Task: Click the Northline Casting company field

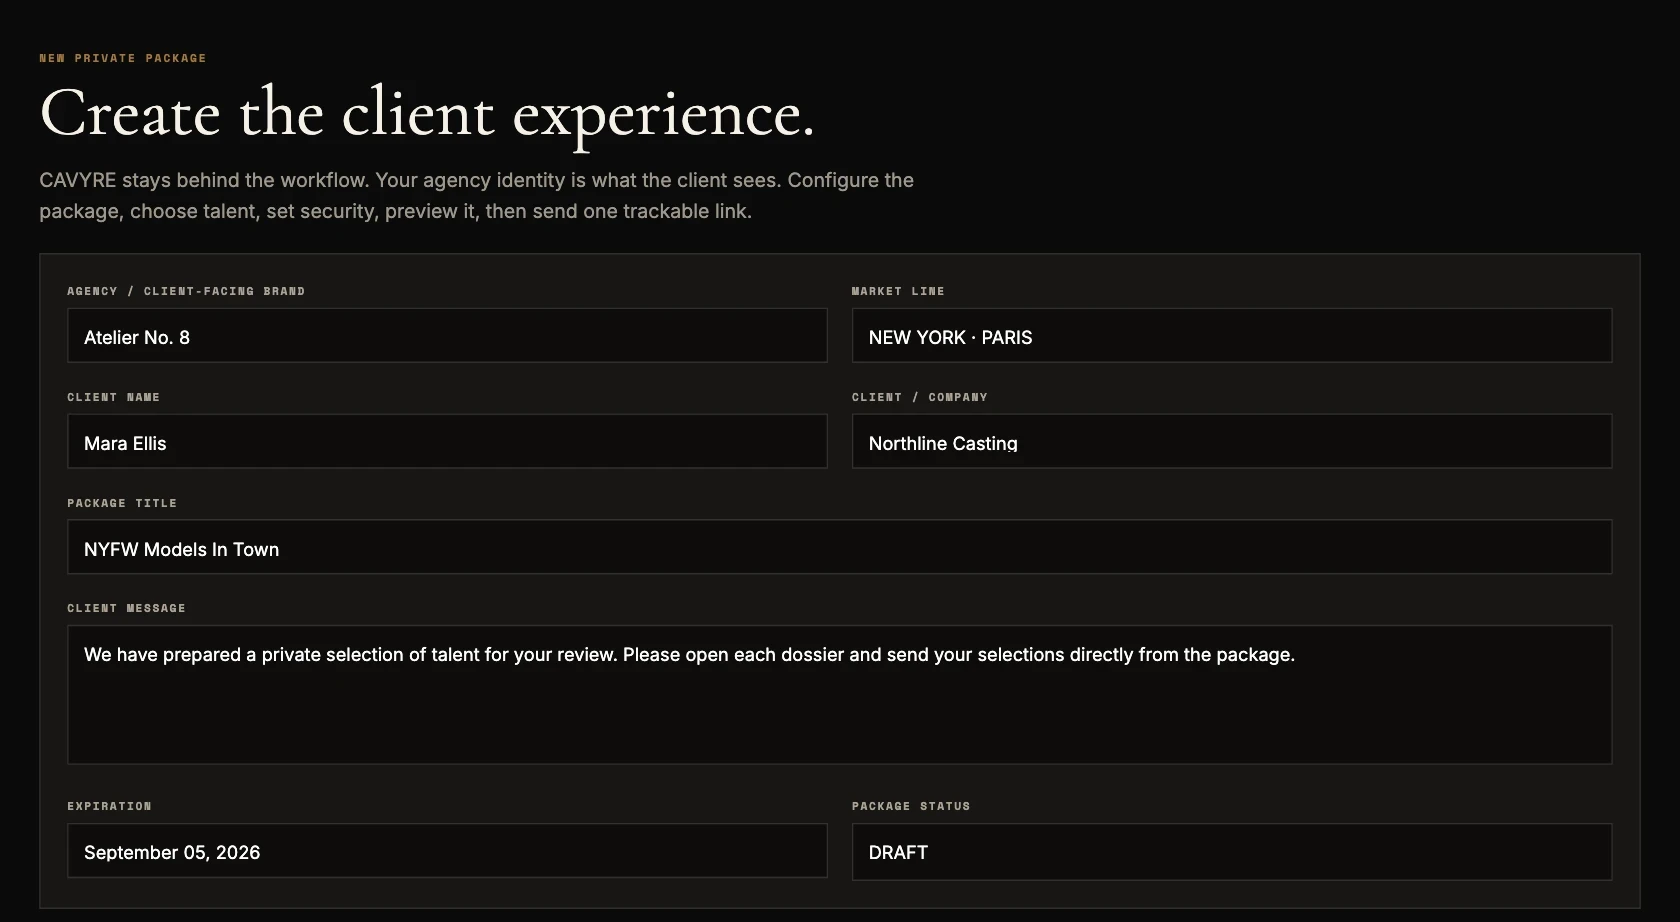Action: point(1231,441)
